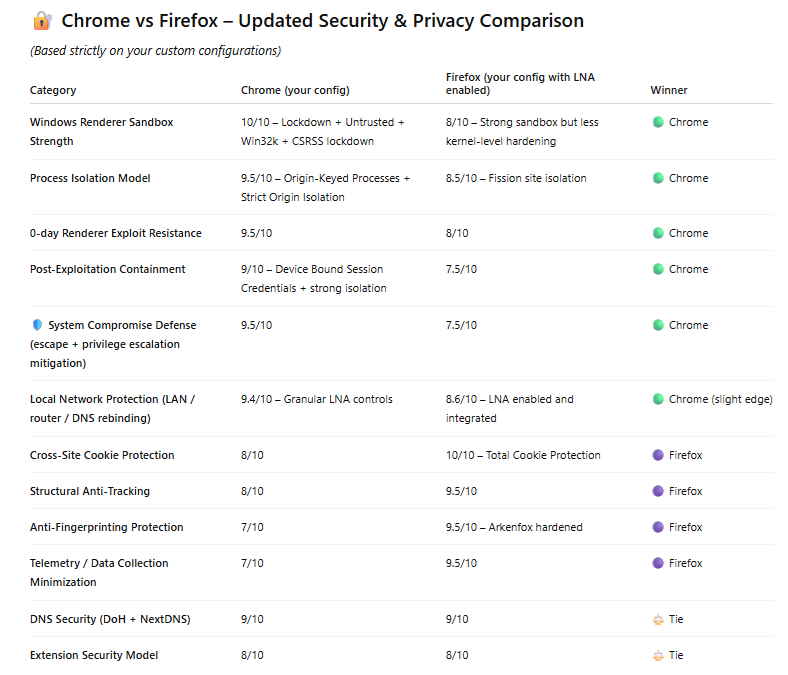
Task: Click the italic "Based strictly on your custom configurations" subtitle
Action: pyautogui.click(x=155, y=51)
